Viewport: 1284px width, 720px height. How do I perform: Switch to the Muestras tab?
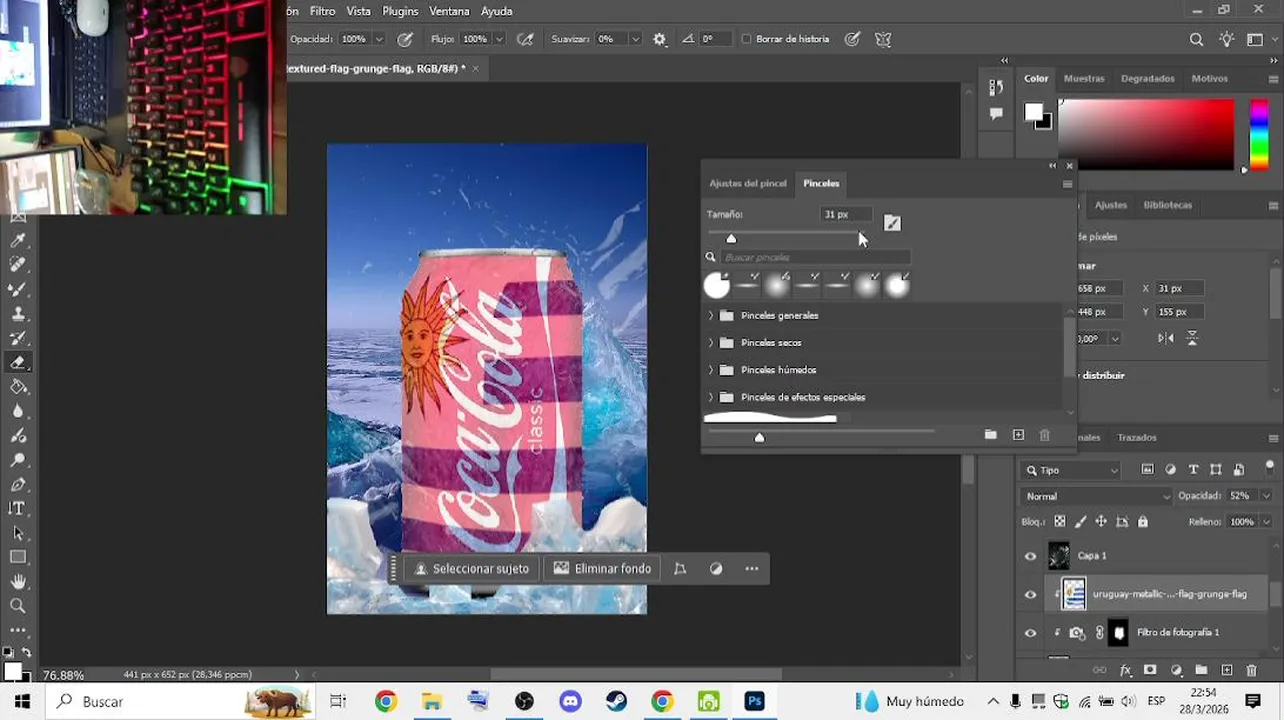1084,78
